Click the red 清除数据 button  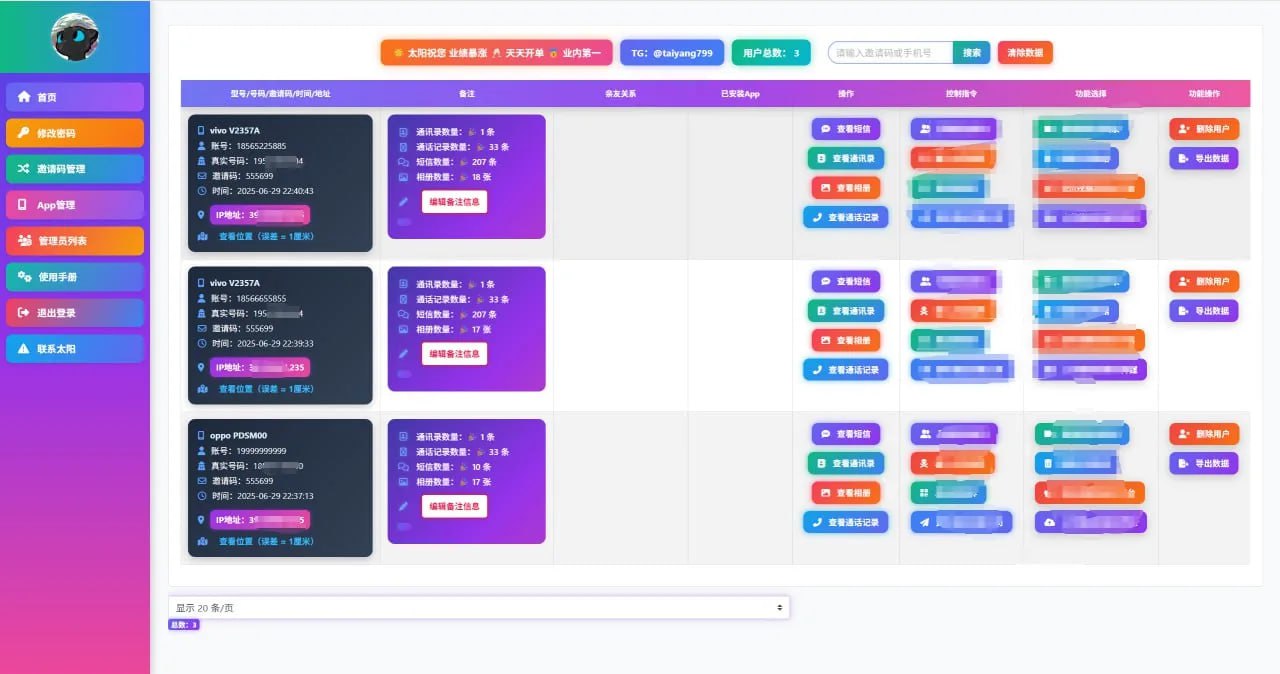[1025, 53]
